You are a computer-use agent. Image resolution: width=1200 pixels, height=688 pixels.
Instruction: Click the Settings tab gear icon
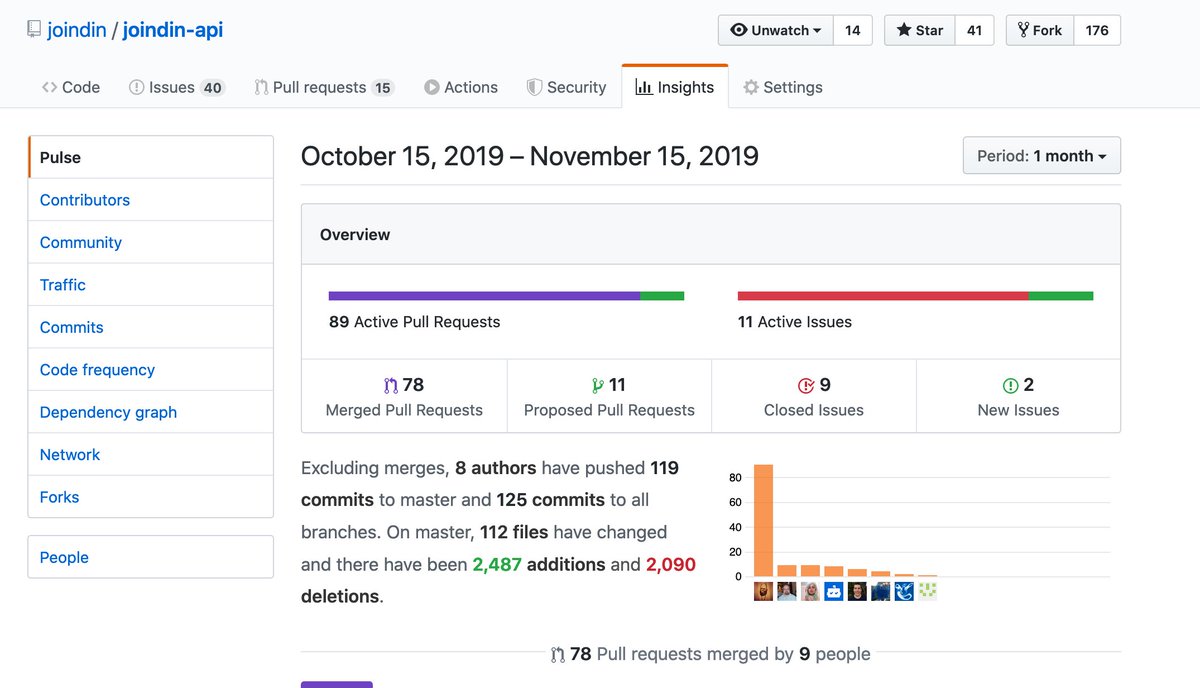(x=751, y=87)
